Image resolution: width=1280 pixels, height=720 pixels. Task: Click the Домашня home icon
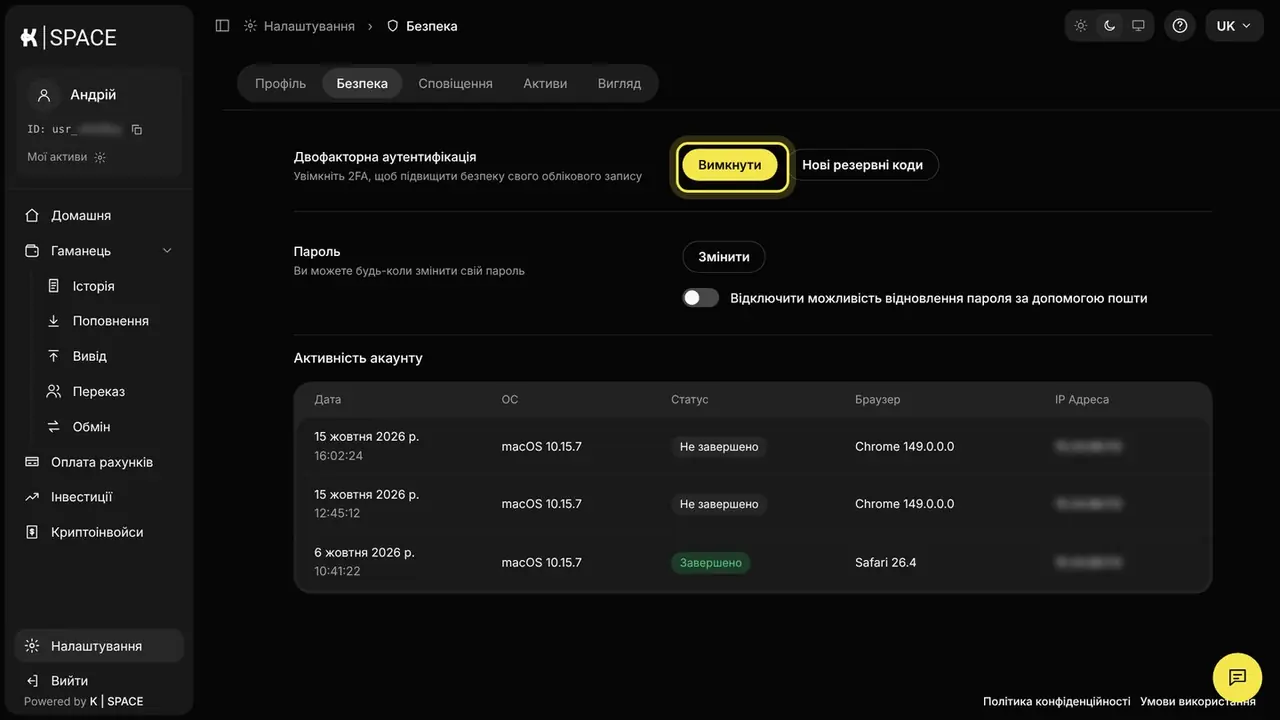coord(32,215)
